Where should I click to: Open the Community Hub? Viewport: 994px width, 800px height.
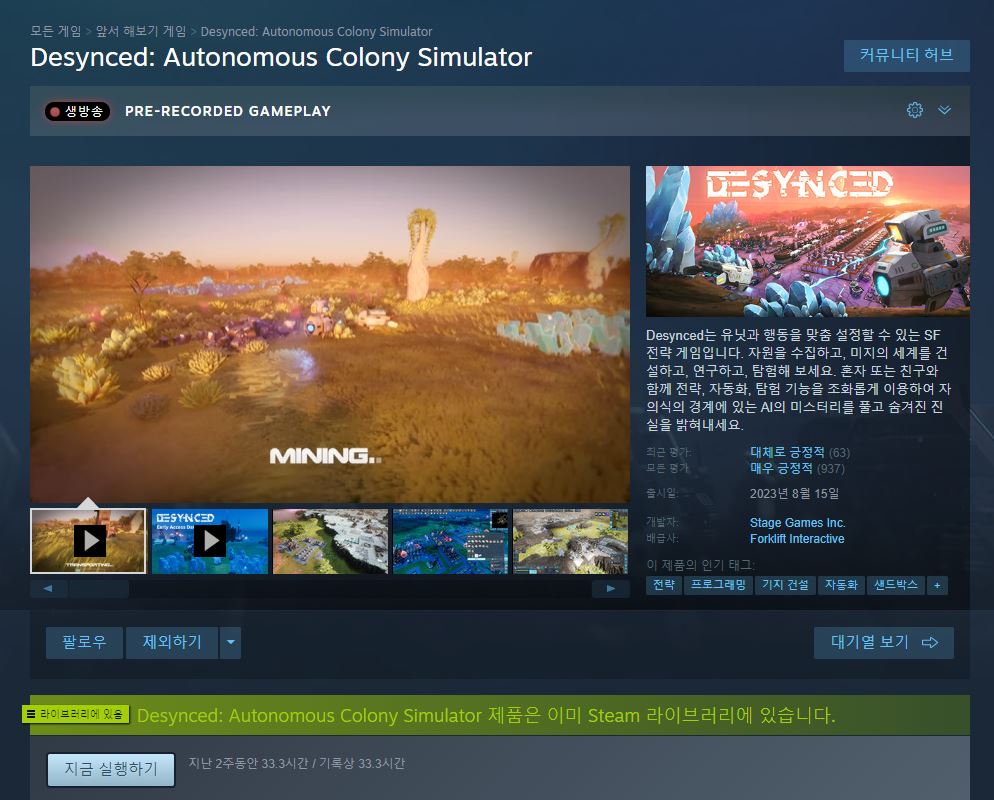(x=907, y=56)
